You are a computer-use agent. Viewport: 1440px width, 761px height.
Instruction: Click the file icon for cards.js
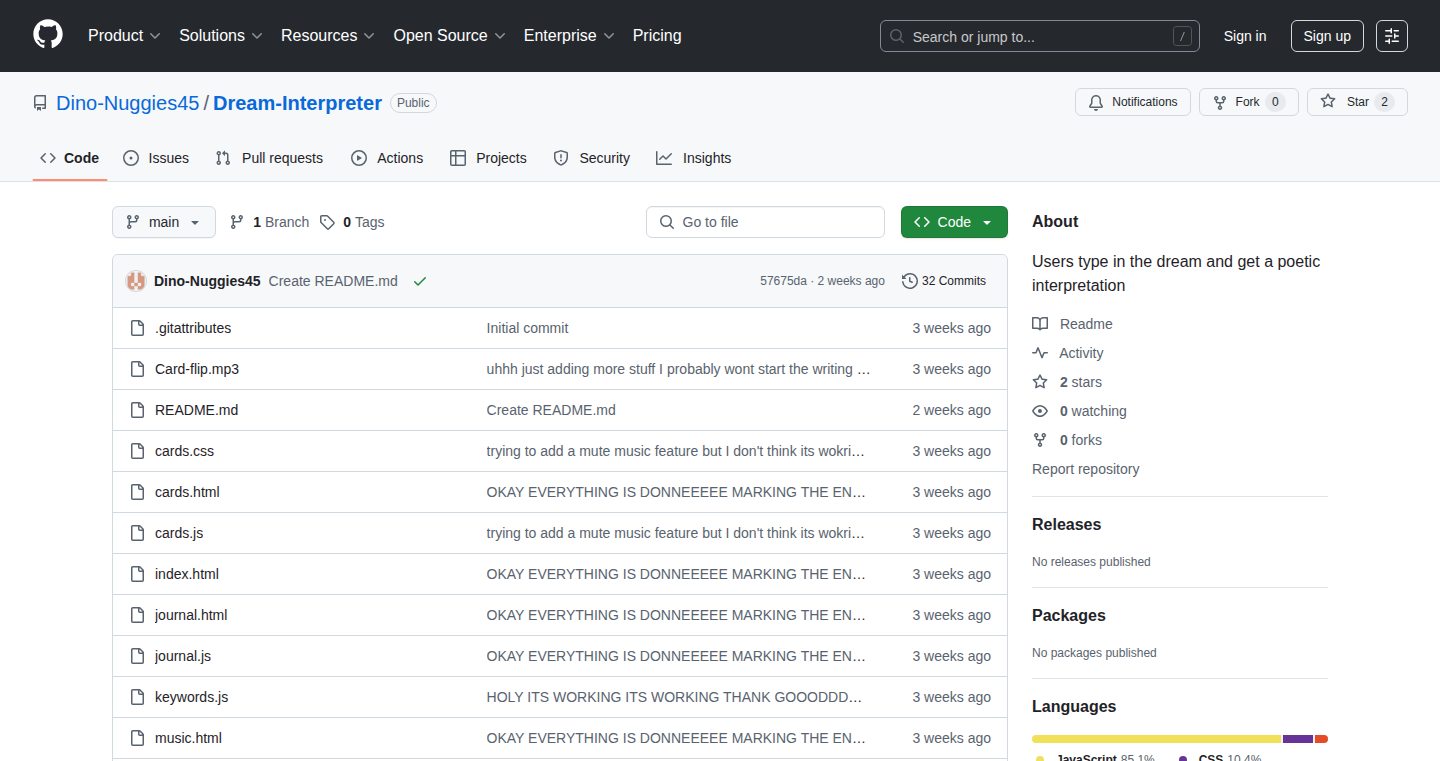coord(138,533)
